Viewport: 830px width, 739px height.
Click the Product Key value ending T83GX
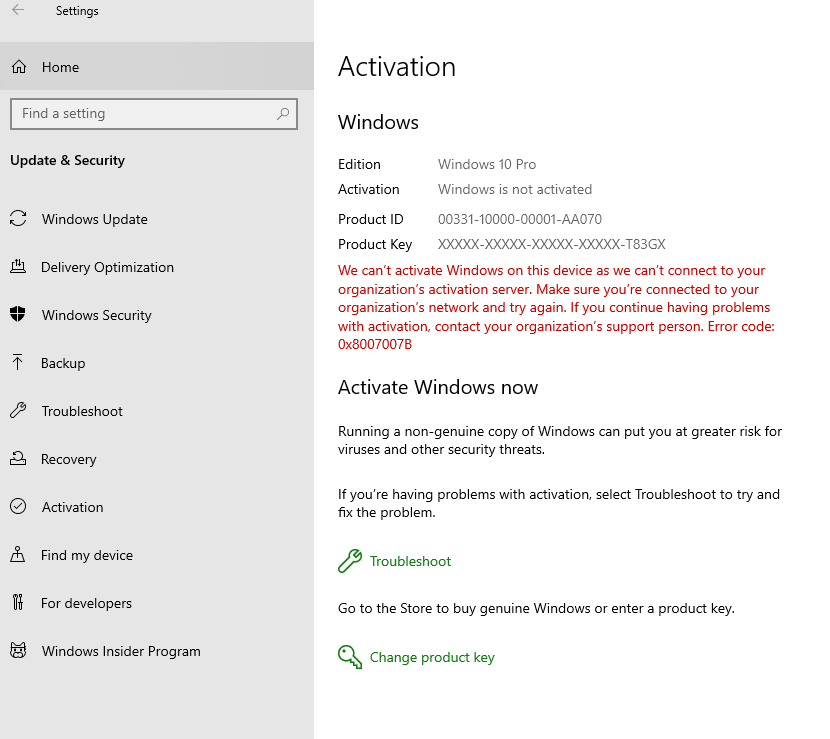click(x=552, y=244)
